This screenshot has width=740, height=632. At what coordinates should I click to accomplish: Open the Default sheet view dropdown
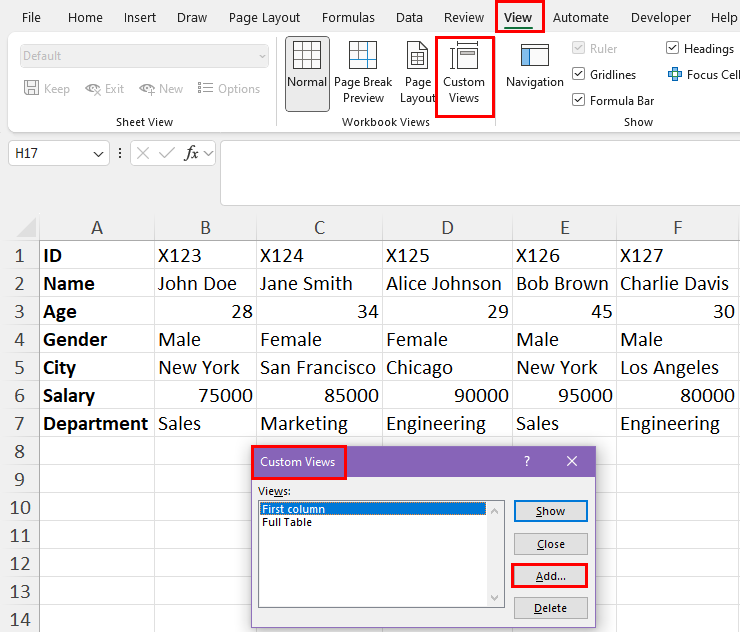[144, 56]
